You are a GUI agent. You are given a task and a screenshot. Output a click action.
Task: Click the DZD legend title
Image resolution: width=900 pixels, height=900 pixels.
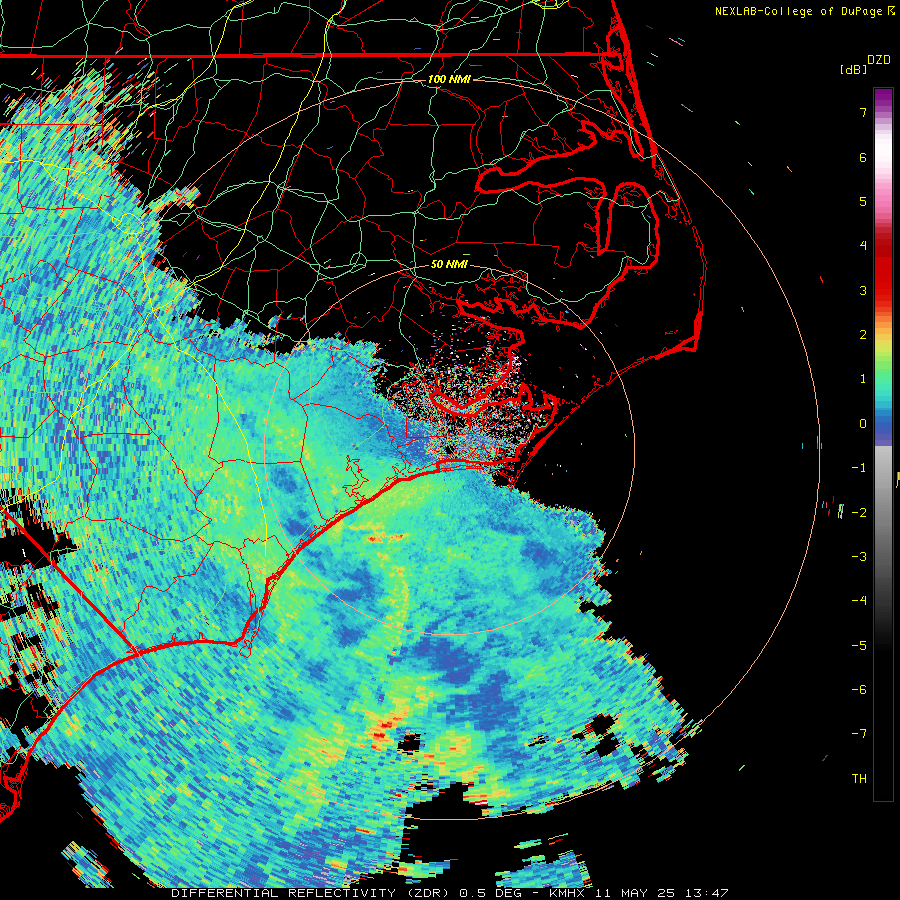[x=878, y=60]
